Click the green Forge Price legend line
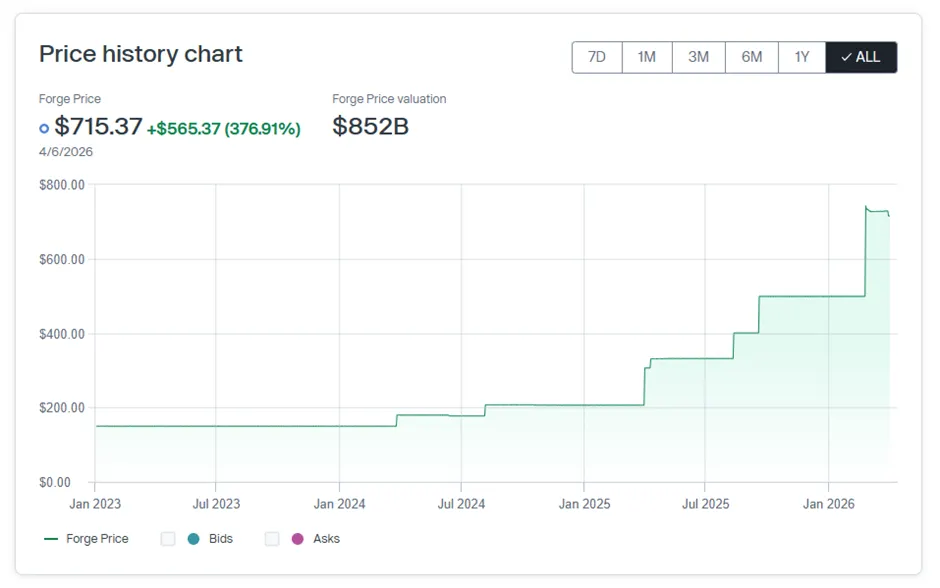Screen dimensions: 940x588 click(x=52, y=539)
